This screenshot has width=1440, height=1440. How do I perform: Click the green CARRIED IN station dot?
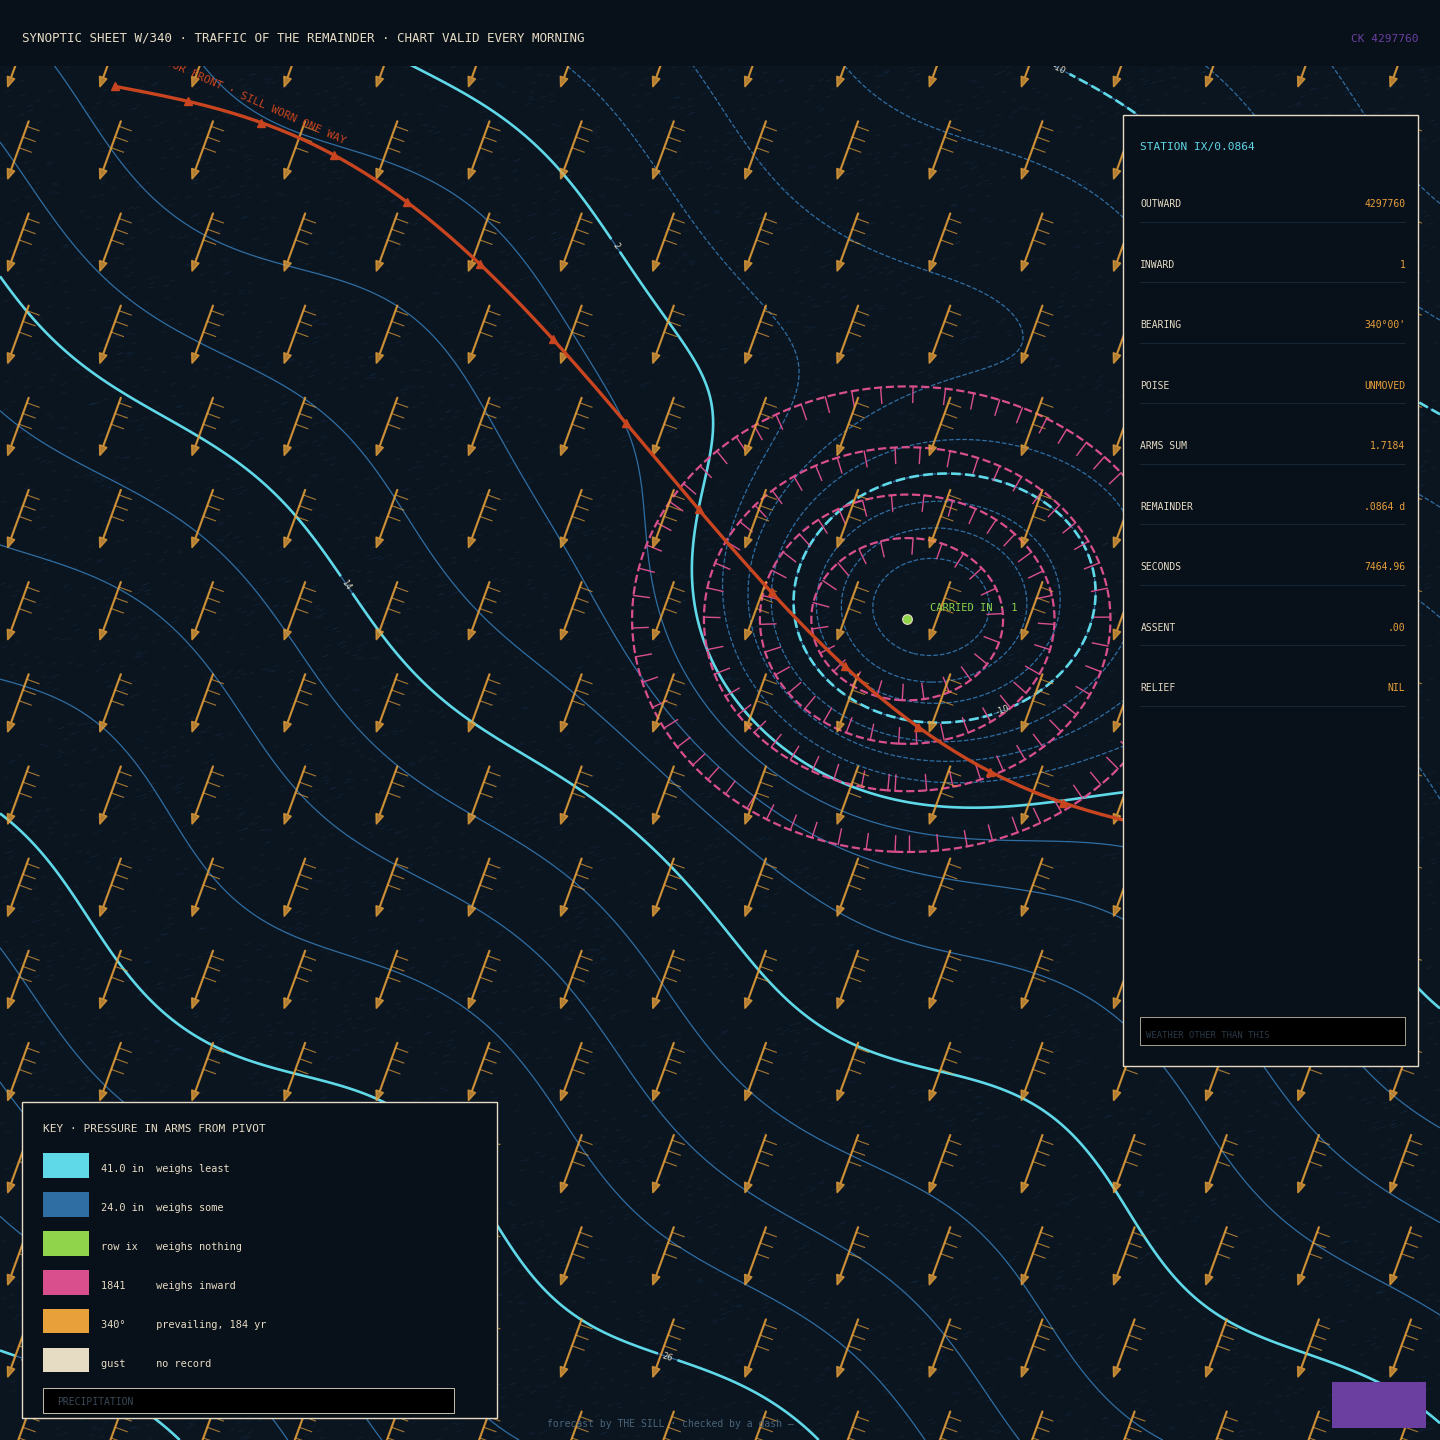click(907, 619)
